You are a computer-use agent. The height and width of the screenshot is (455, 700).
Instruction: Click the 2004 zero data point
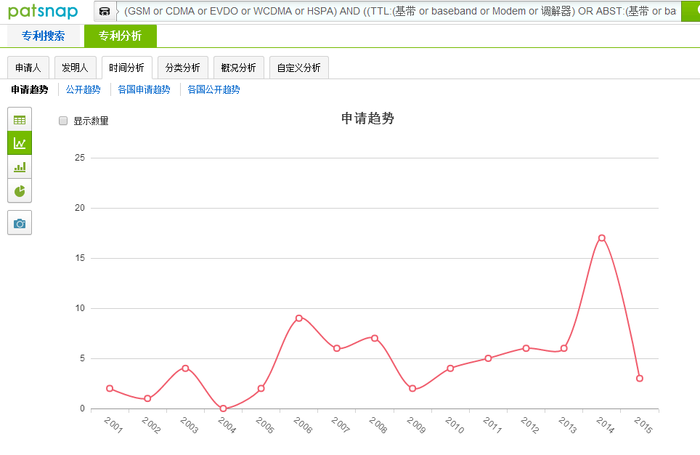(223, 409)
